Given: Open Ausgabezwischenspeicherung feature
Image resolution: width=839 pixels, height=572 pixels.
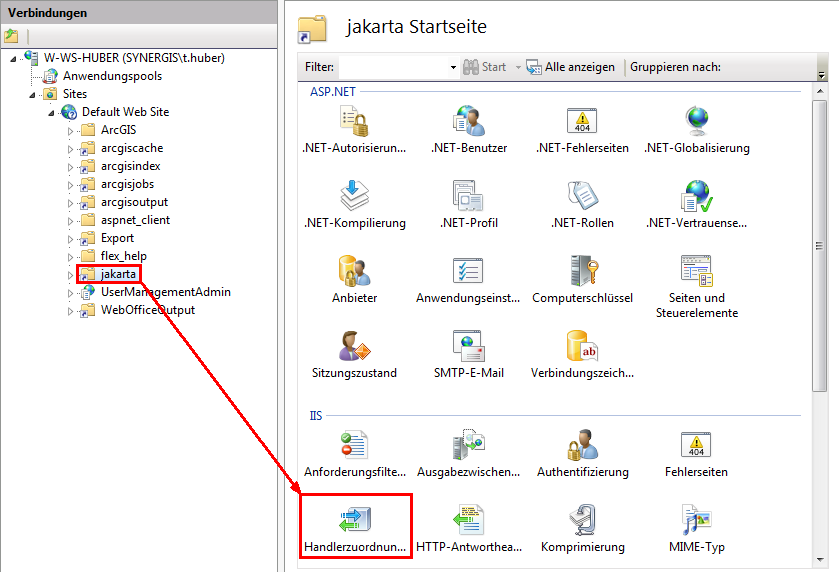Looking at the screenshot, I should (469, 454).
